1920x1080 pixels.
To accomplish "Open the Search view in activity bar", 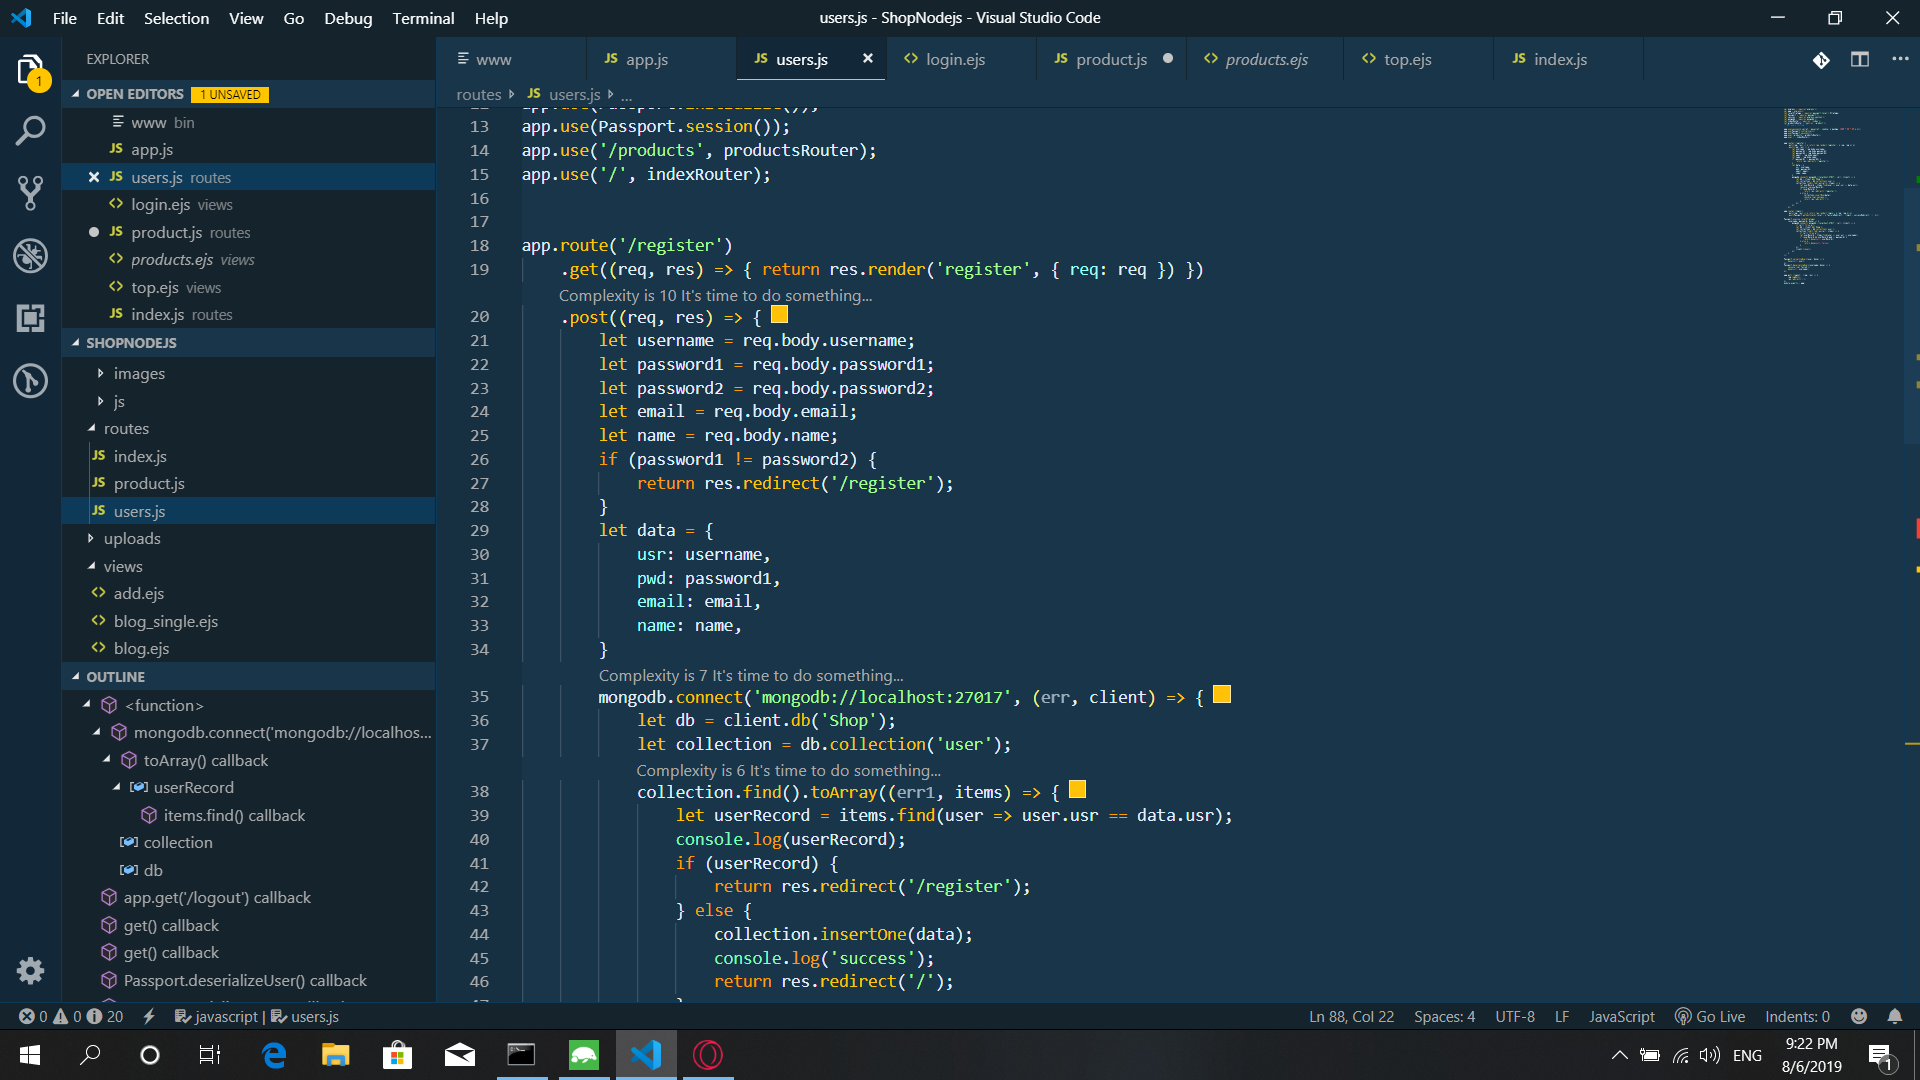I will pyautogui.click(x=30, y=131).
